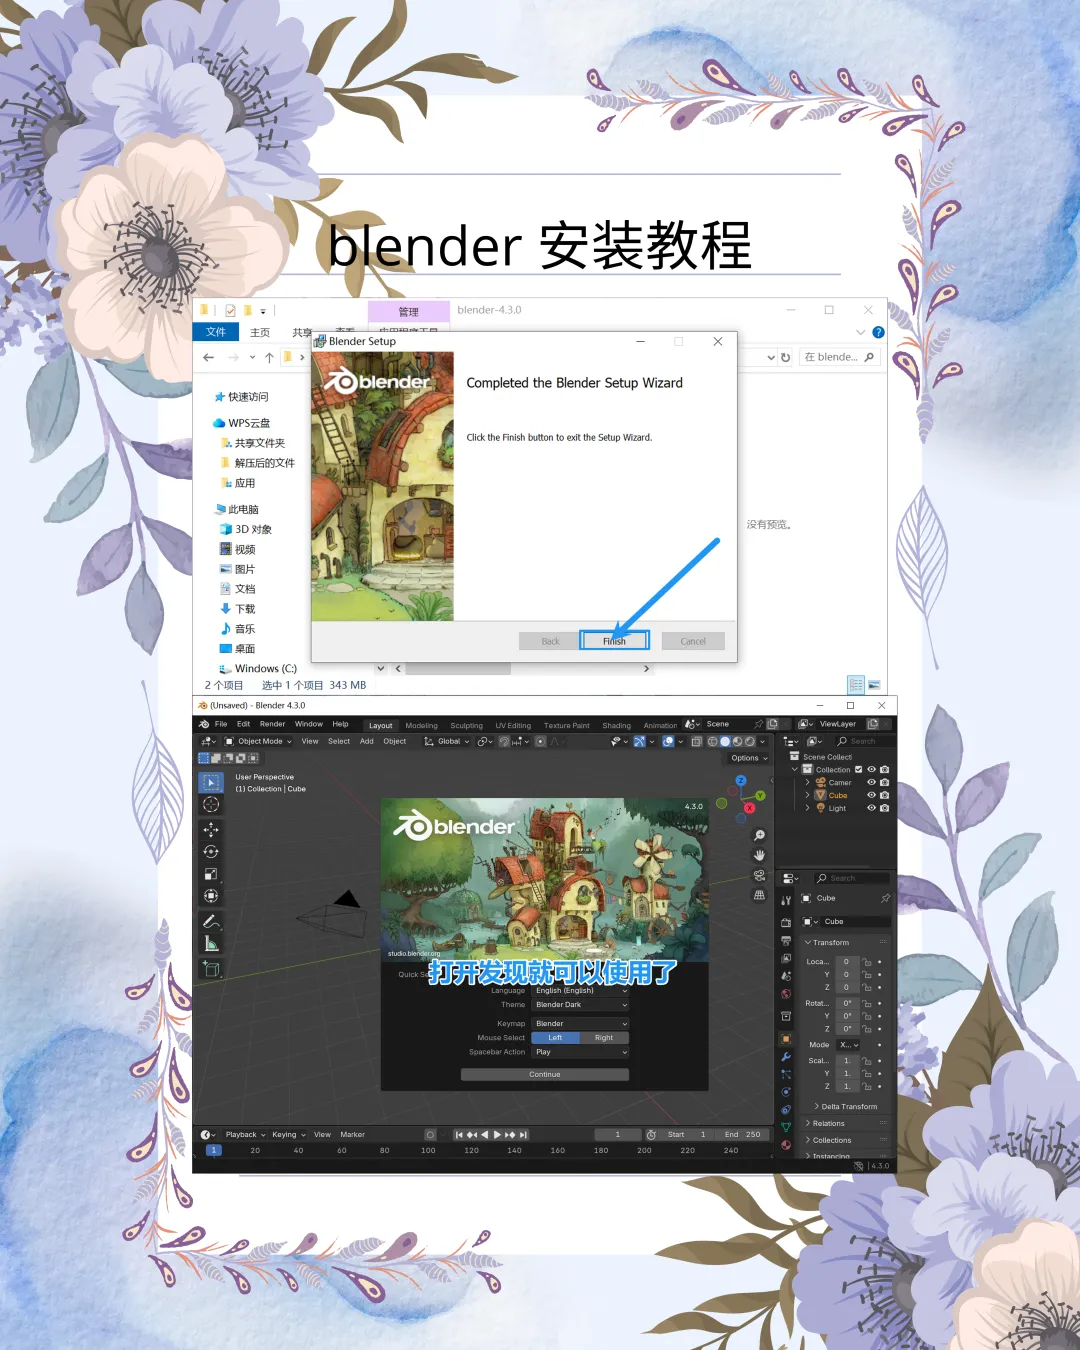Viewport: 1080px width, 1350px height.
Task: Click the Explorer help question-mark icon
Action: (878, 332)
